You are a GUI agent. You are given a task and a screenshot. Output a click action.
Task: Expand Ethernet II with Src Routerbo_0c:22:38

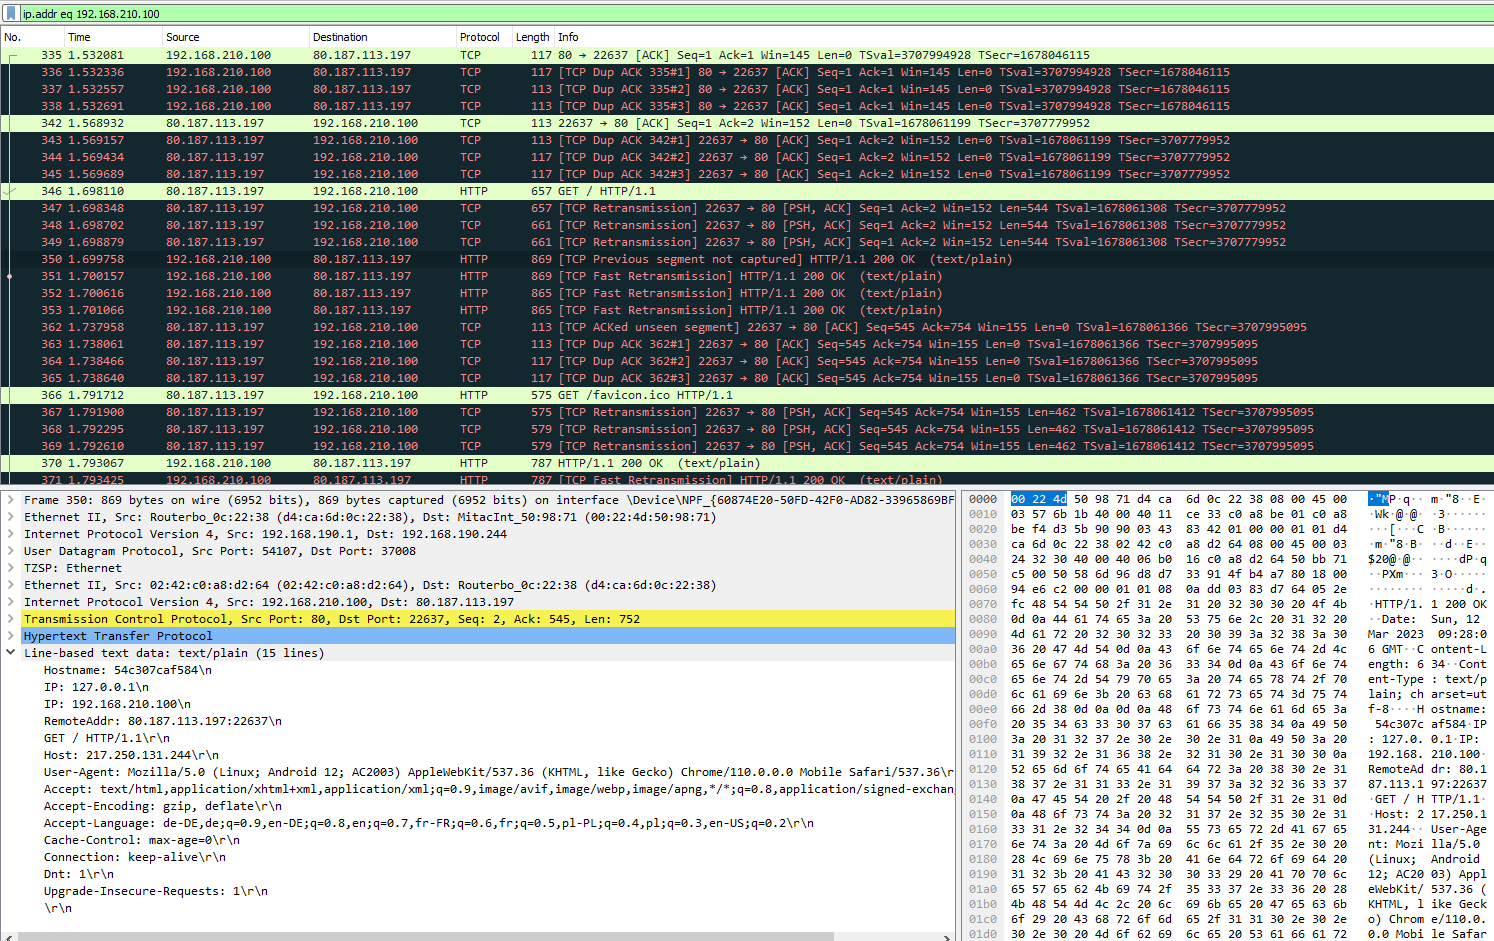11,517
